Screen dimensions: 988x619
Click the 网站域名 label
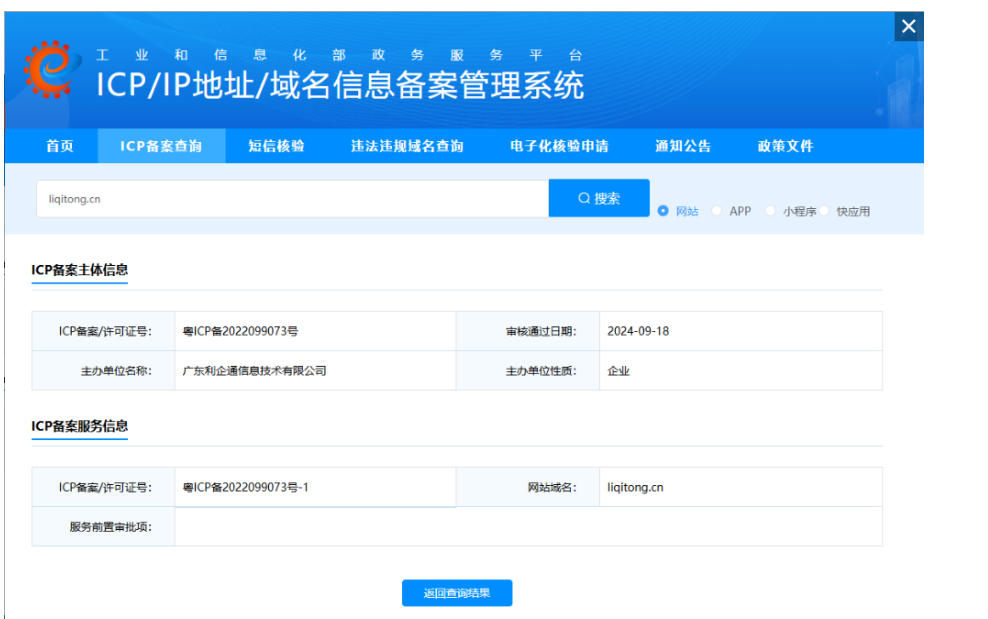(551, 487)
